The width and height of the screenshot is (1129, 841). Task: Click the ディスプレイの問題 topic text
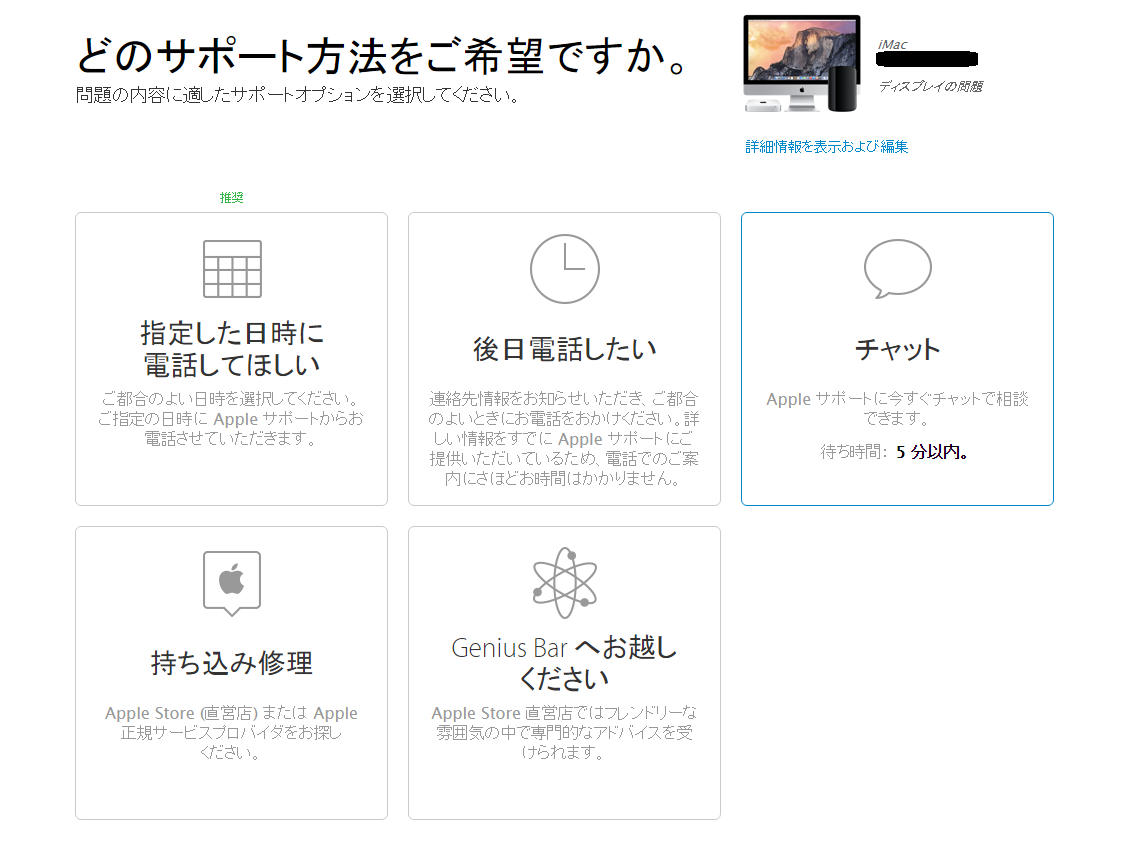pos(930,86)
